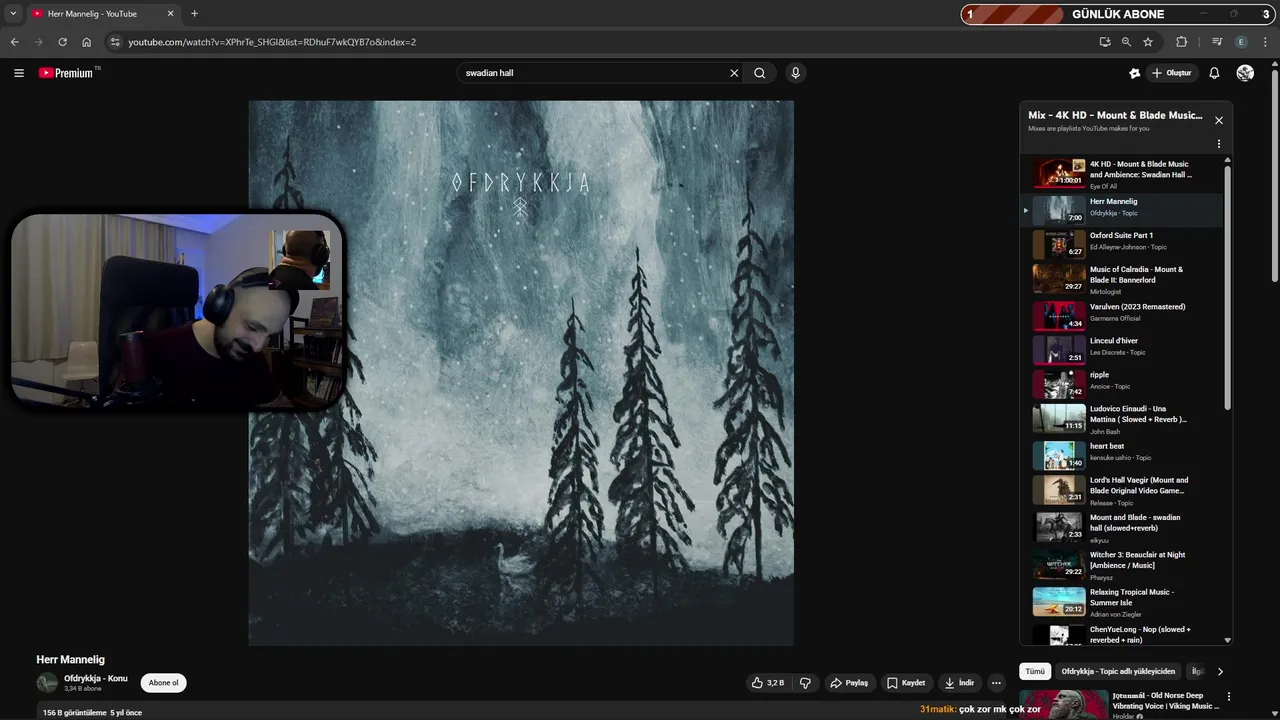The image size is (1280, 720).
Task: Go back in browser history
Action: pos(14,42)
